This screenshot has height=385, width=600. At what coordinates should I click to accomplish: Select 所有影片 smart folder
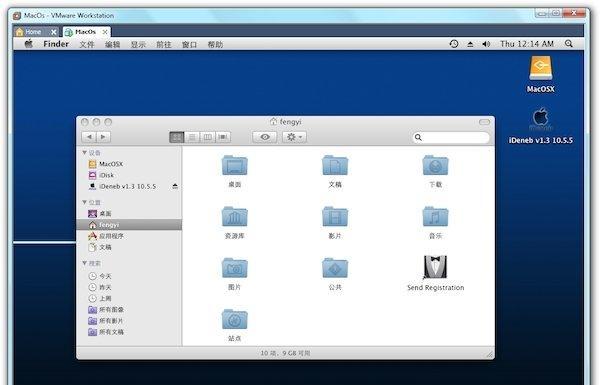click(129, 321)
